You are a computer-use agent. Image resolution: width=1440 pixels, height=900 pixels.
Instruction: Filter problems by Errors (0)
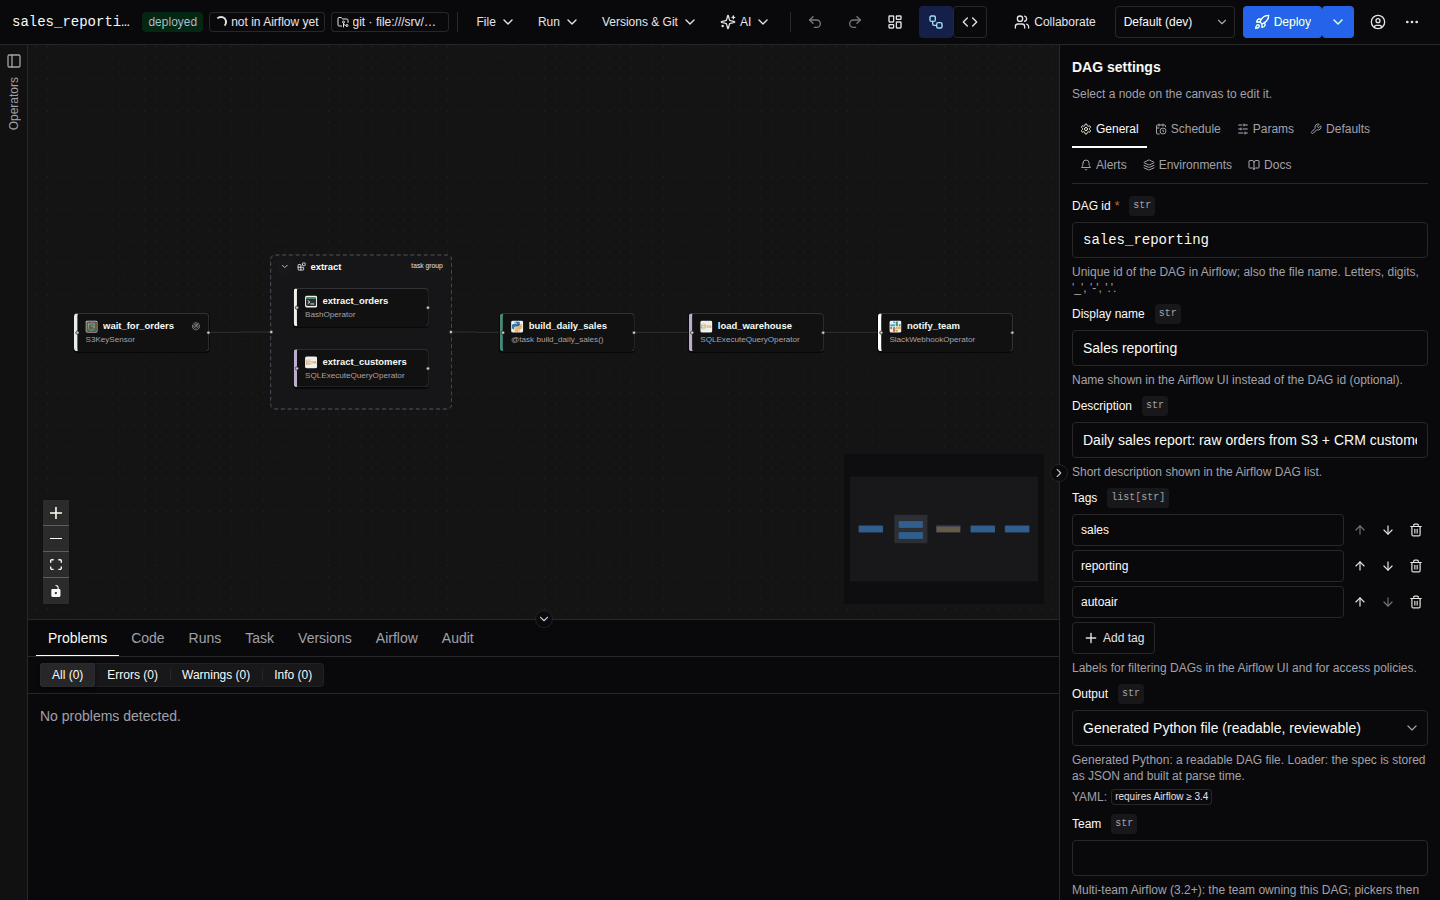(132, 675)
